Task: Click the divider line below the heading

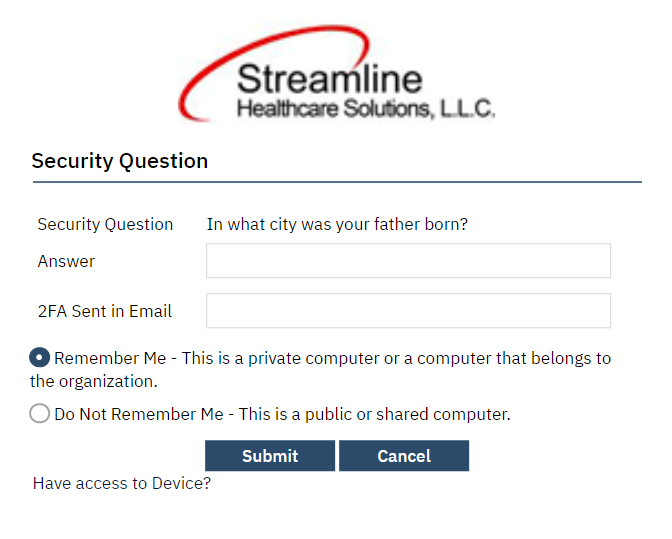Action: coord(337,182)
